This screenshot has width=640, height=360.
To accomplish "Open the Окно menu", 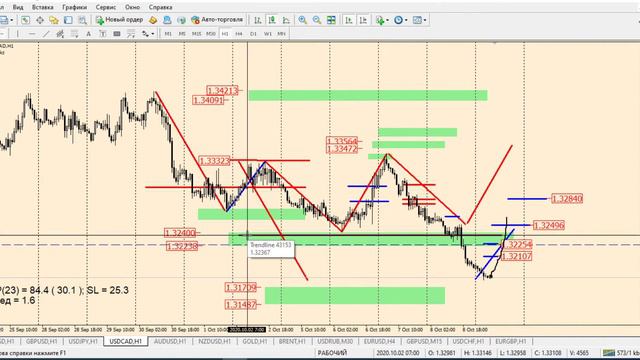I will [x=132, y=7].
